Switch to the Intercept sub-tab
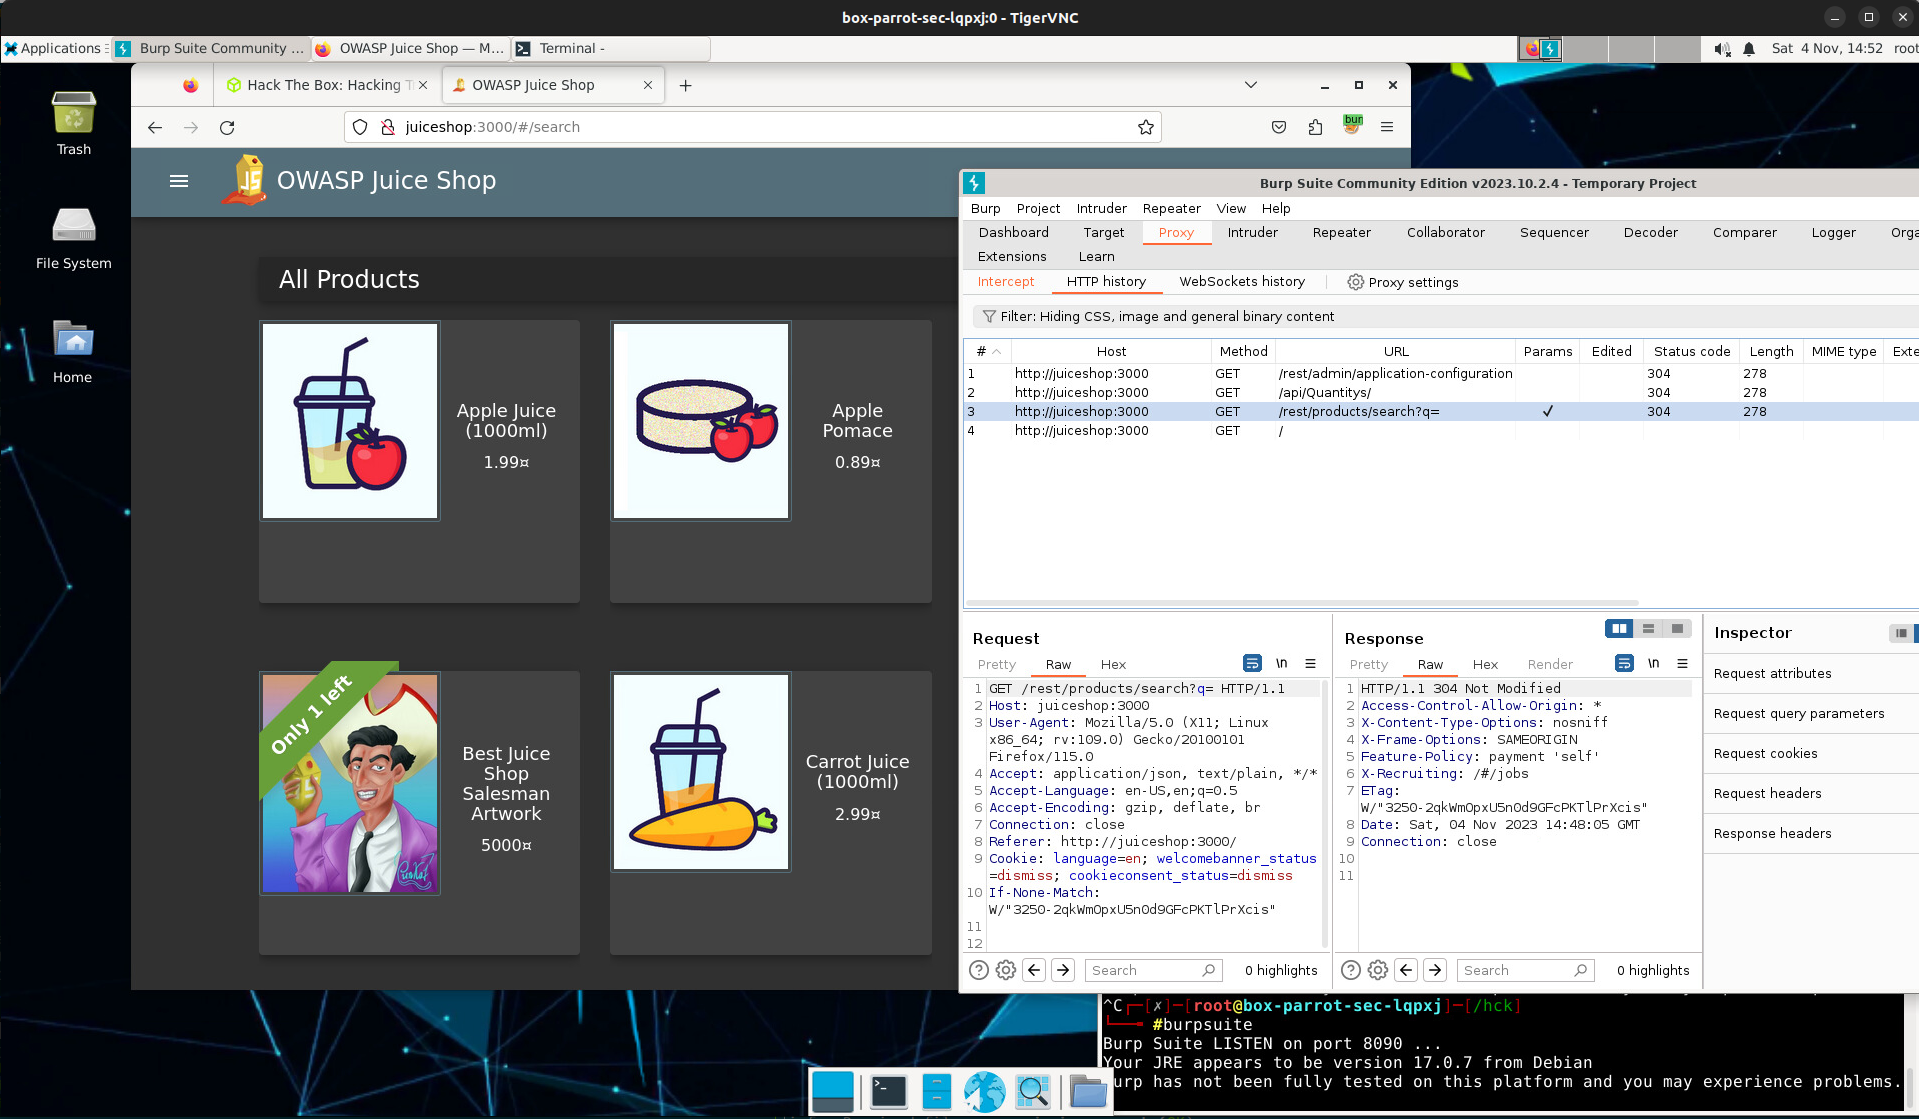This screenshot has height=1119, width=1919. point(1005,282)
